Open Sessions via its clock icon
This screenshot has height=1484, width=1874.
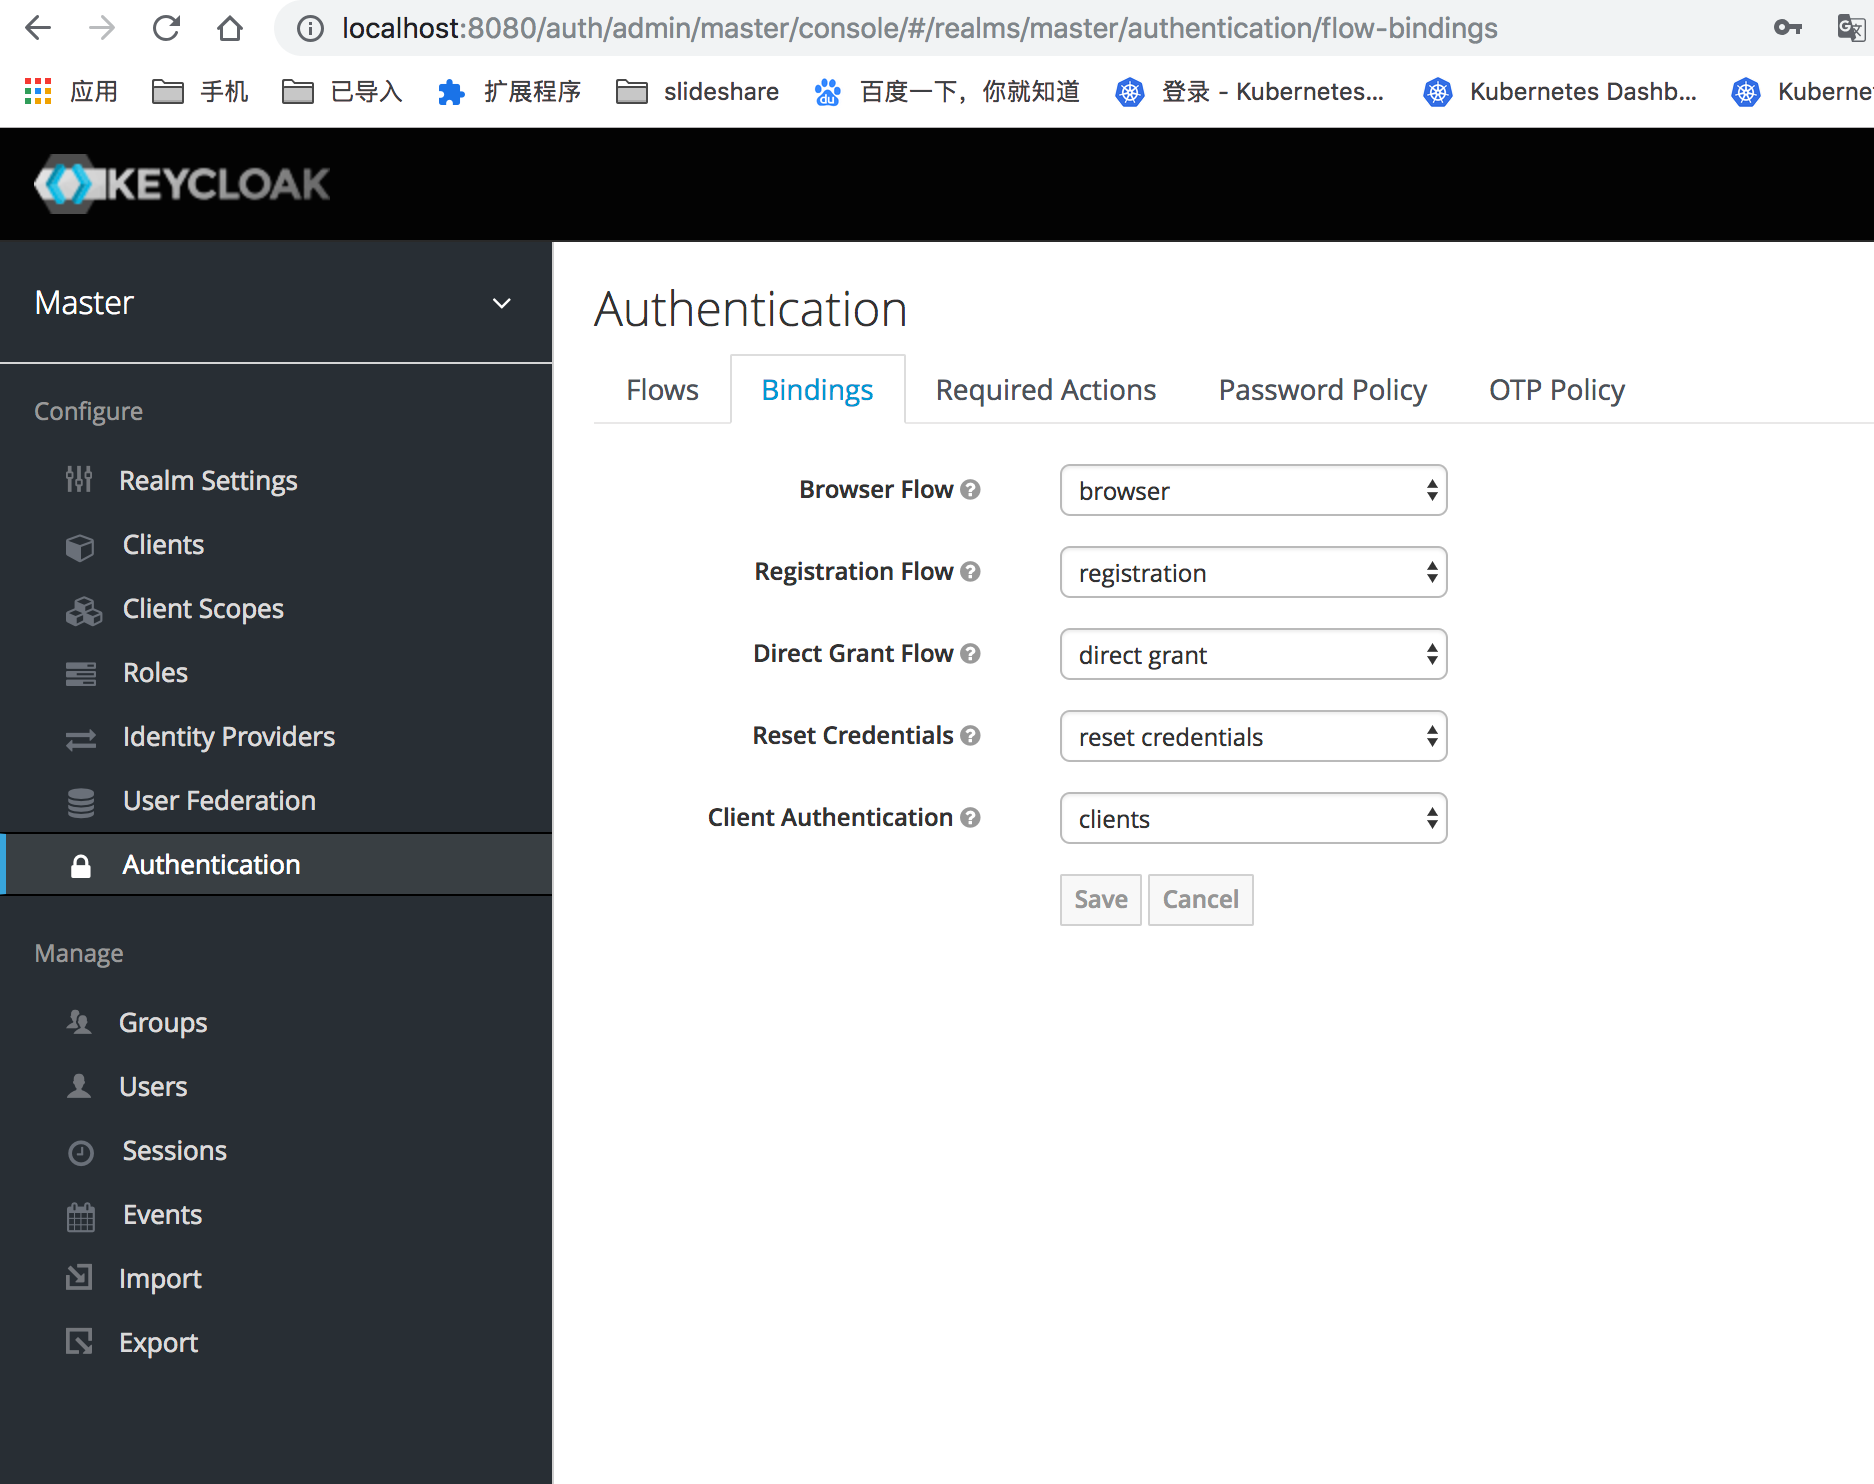pos(80,1151)
